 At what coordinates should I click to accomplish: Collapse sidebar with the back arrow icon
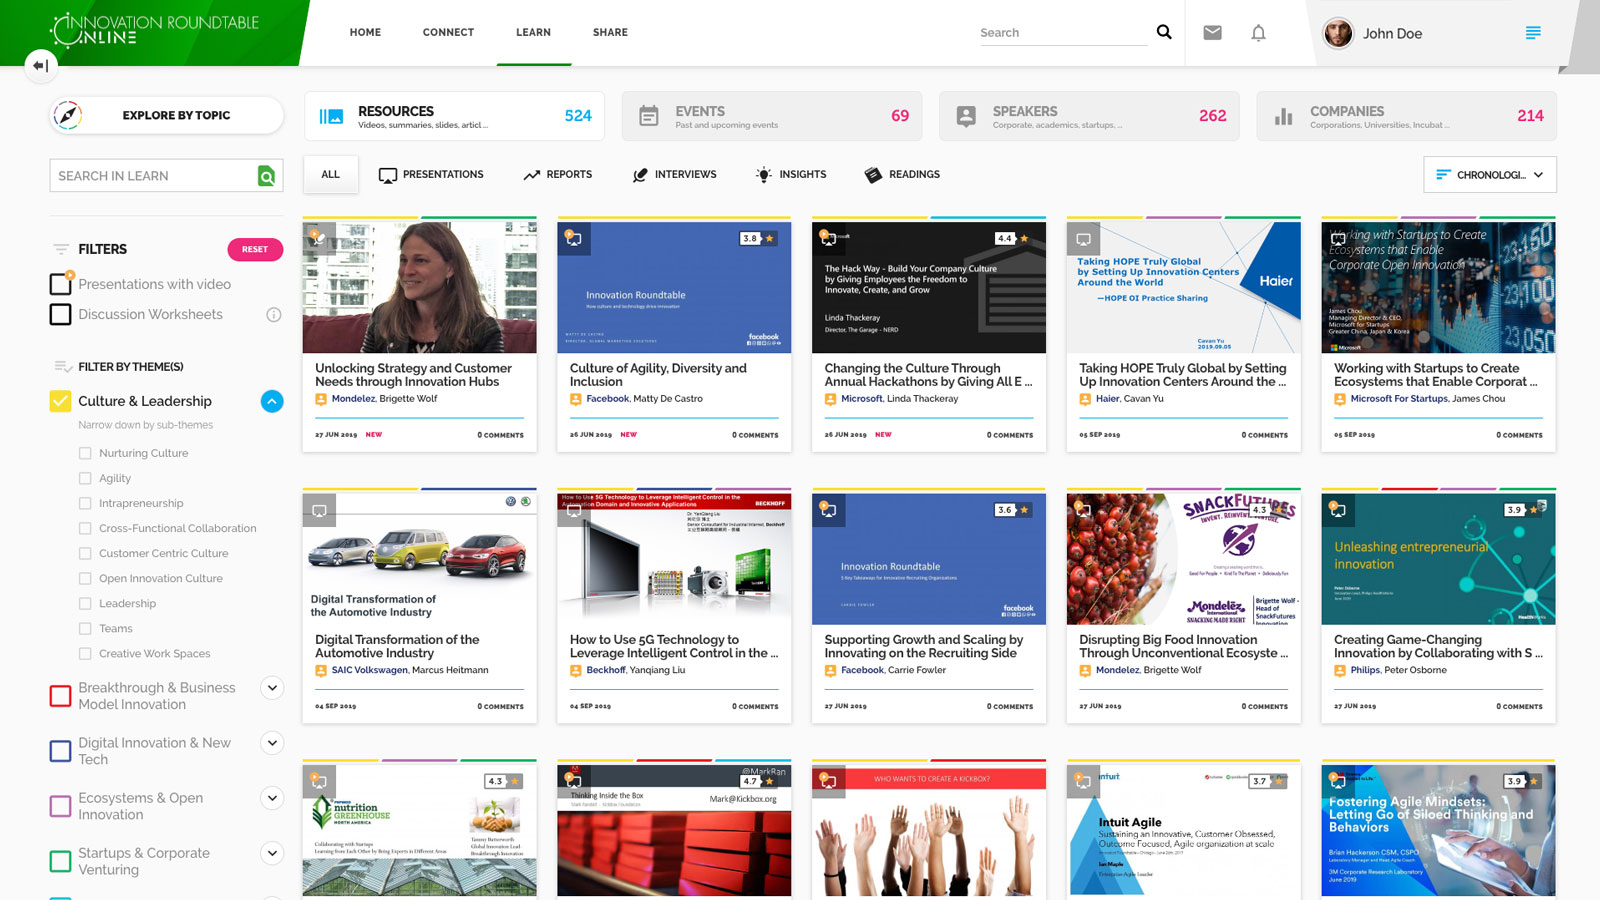[41, 66]
